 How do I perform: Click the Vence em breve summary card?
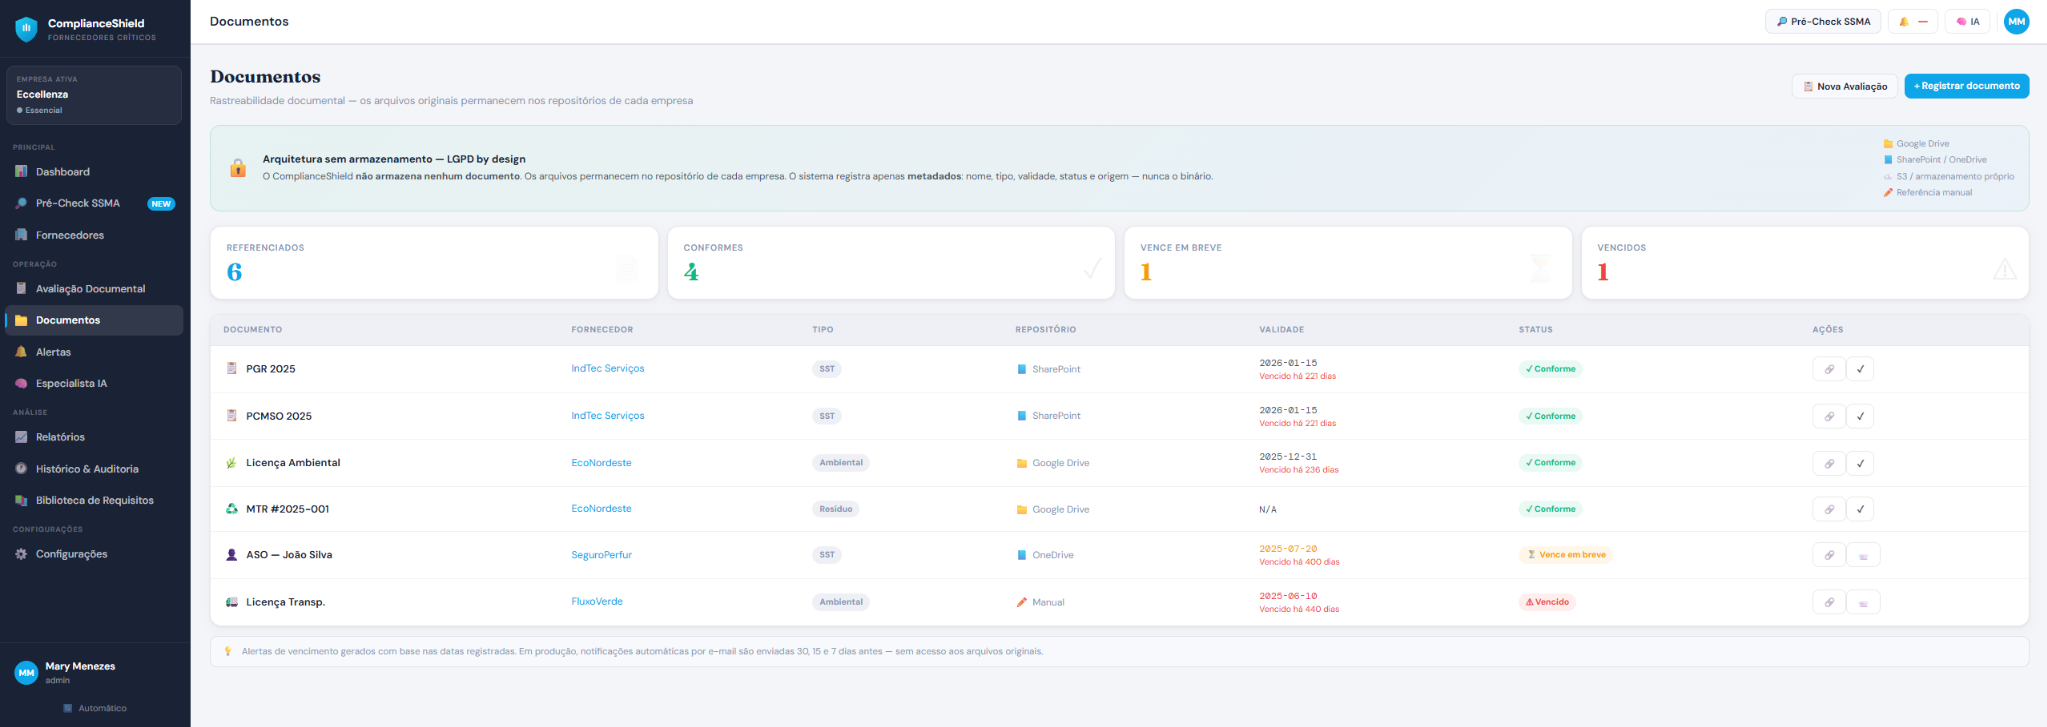pos(1348,263)
